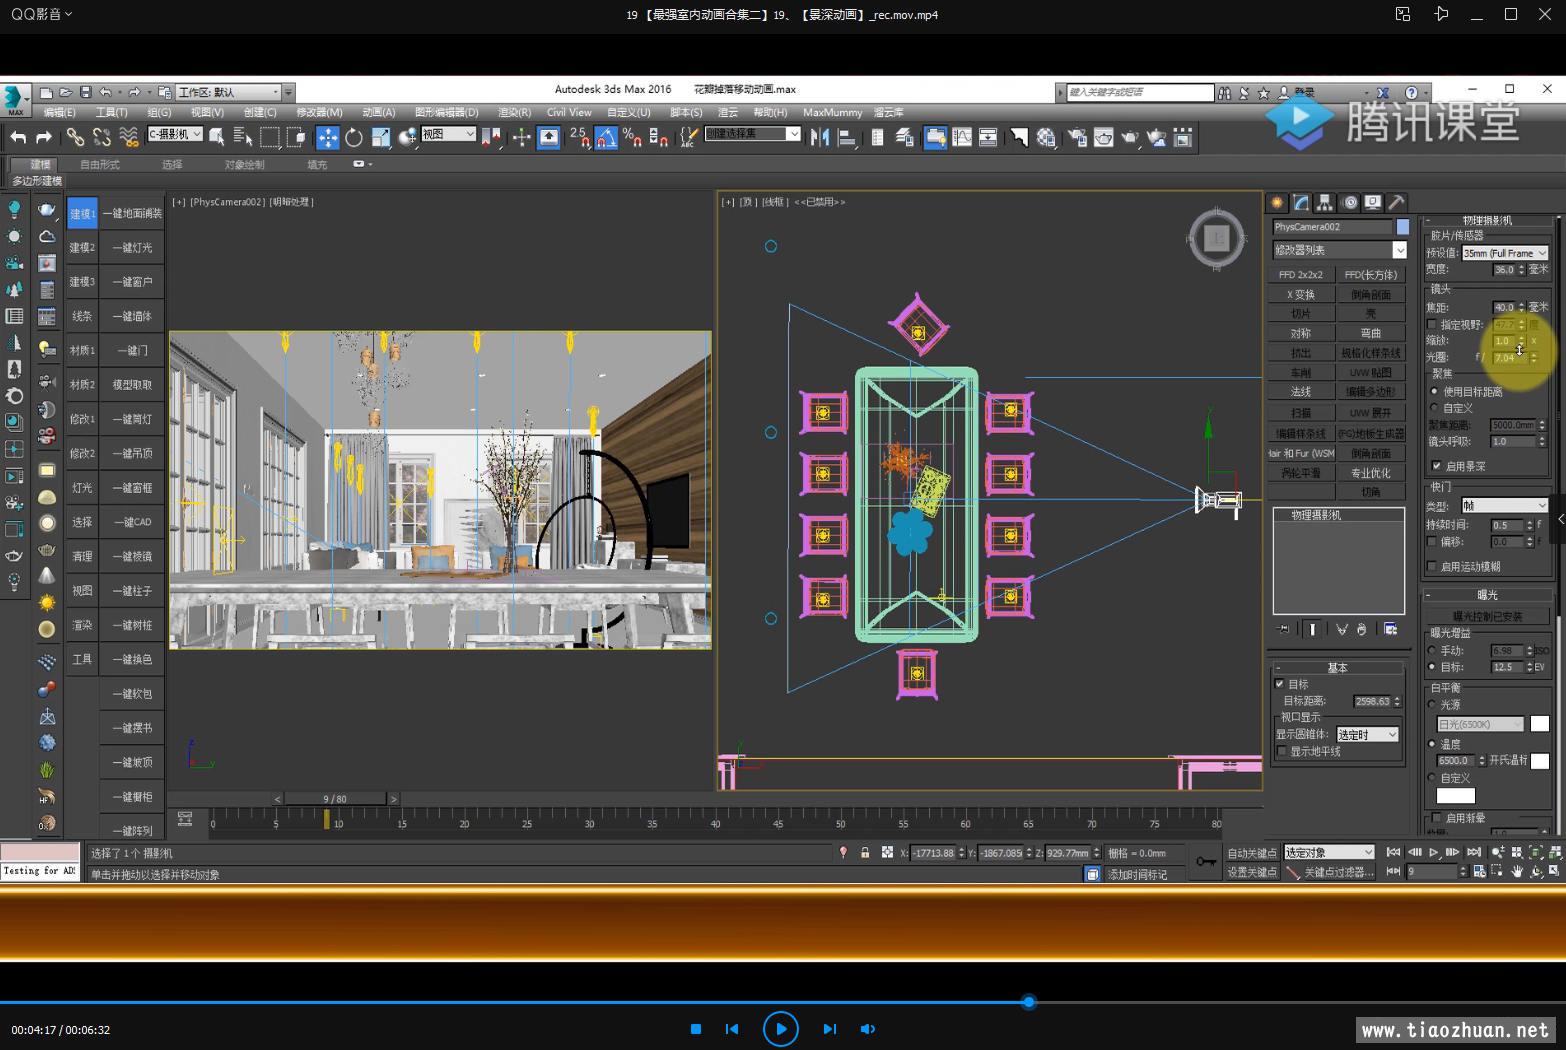Viewport: 1566px width, 1050px height.
Task: Click the ViewCube in top viewport
Action: 1217,238
